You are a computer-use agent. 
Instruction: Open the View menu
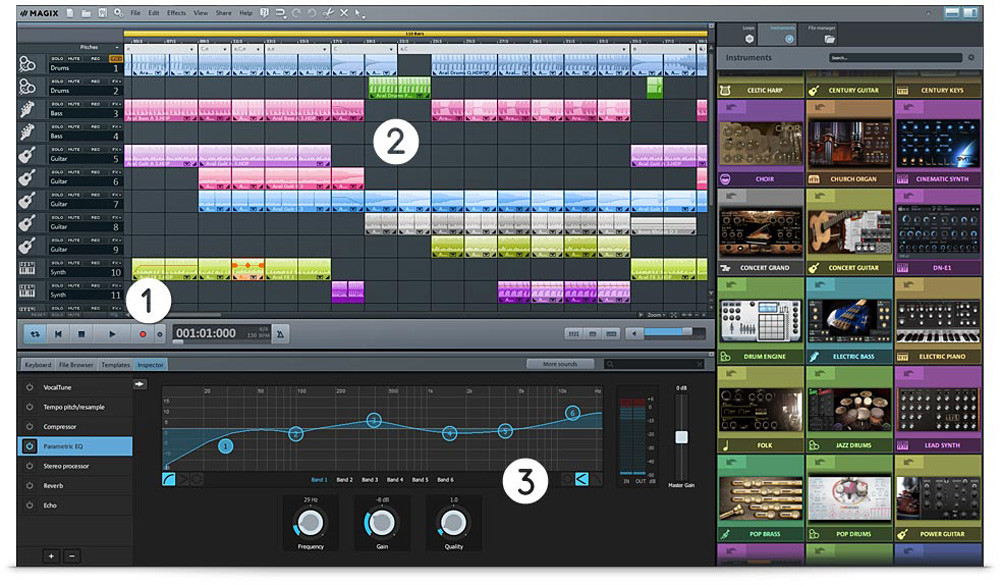tap(201, 13)
